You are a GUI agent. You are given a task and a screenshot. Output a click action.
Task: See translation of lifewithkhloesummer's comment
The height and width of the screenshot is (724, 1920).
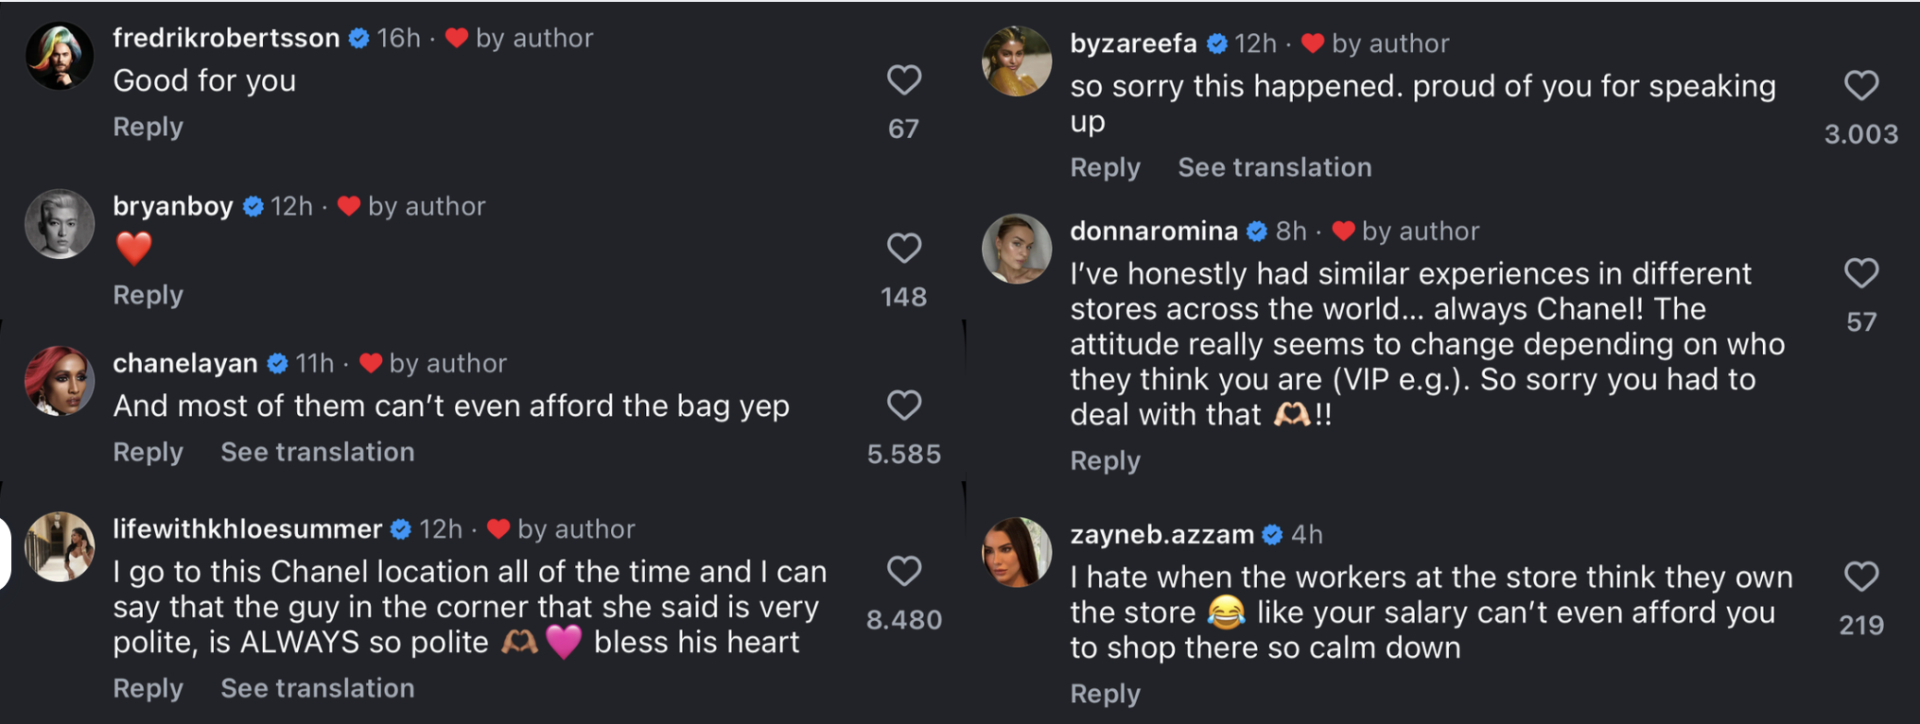[317, 688]
